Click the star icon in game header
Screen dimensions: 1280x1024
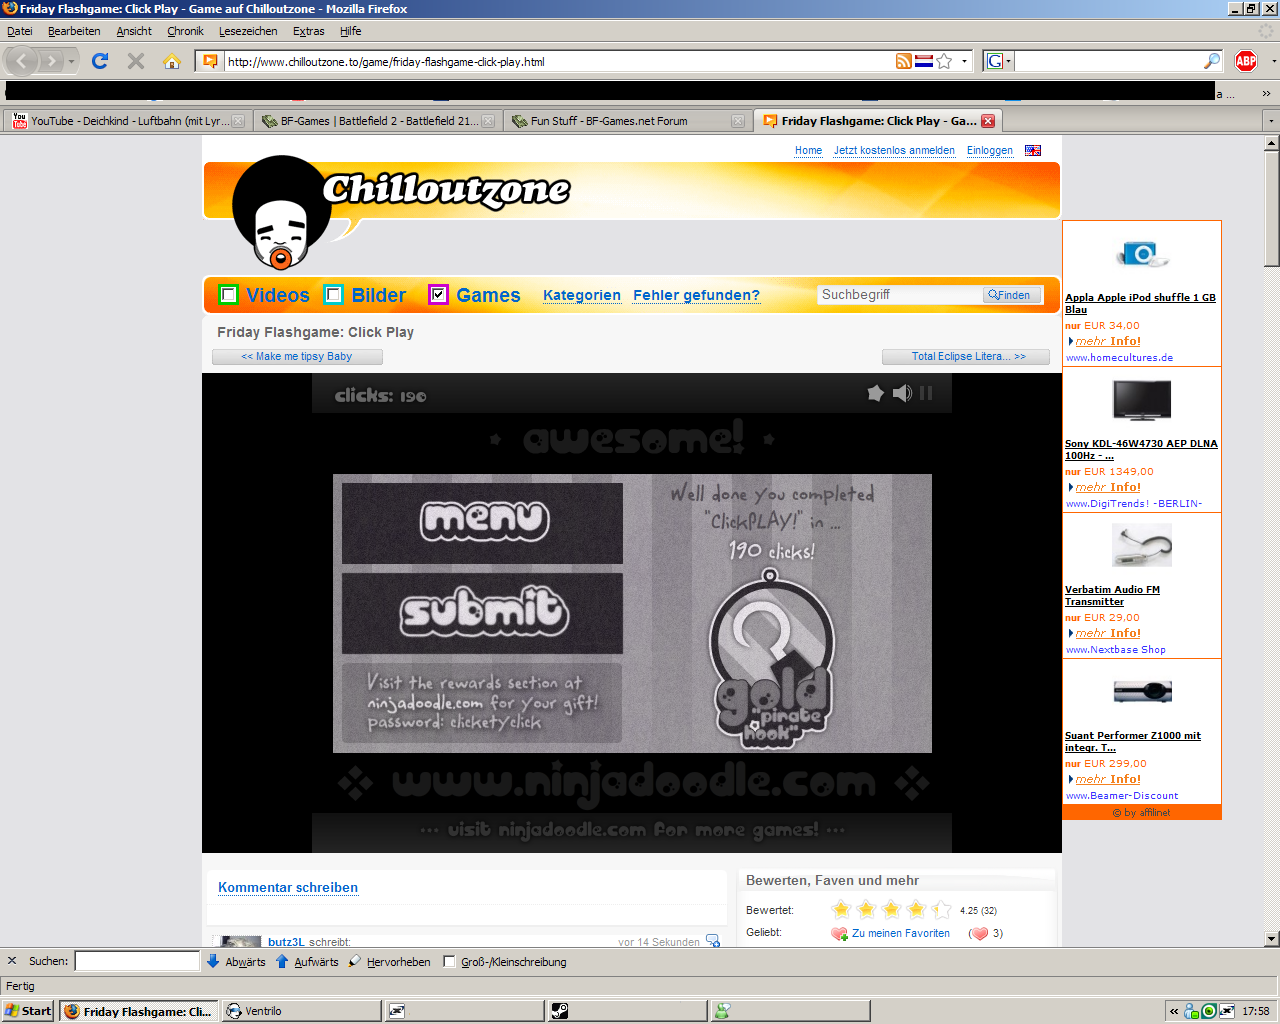(x=875, y=393)
